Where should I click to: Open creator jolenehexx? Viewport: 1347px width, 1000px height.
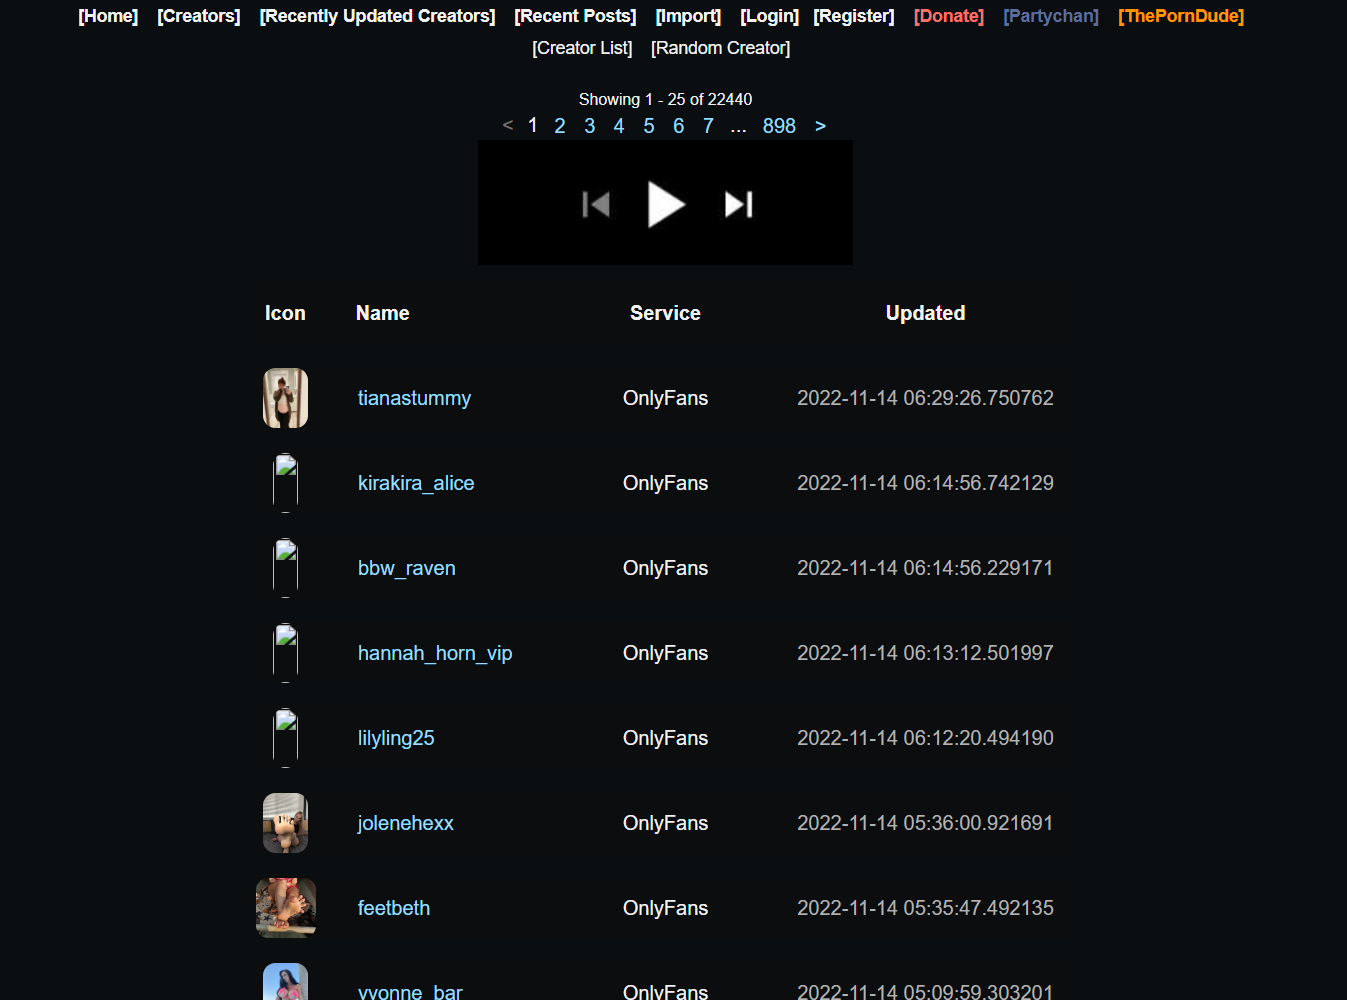pos(406,823)
